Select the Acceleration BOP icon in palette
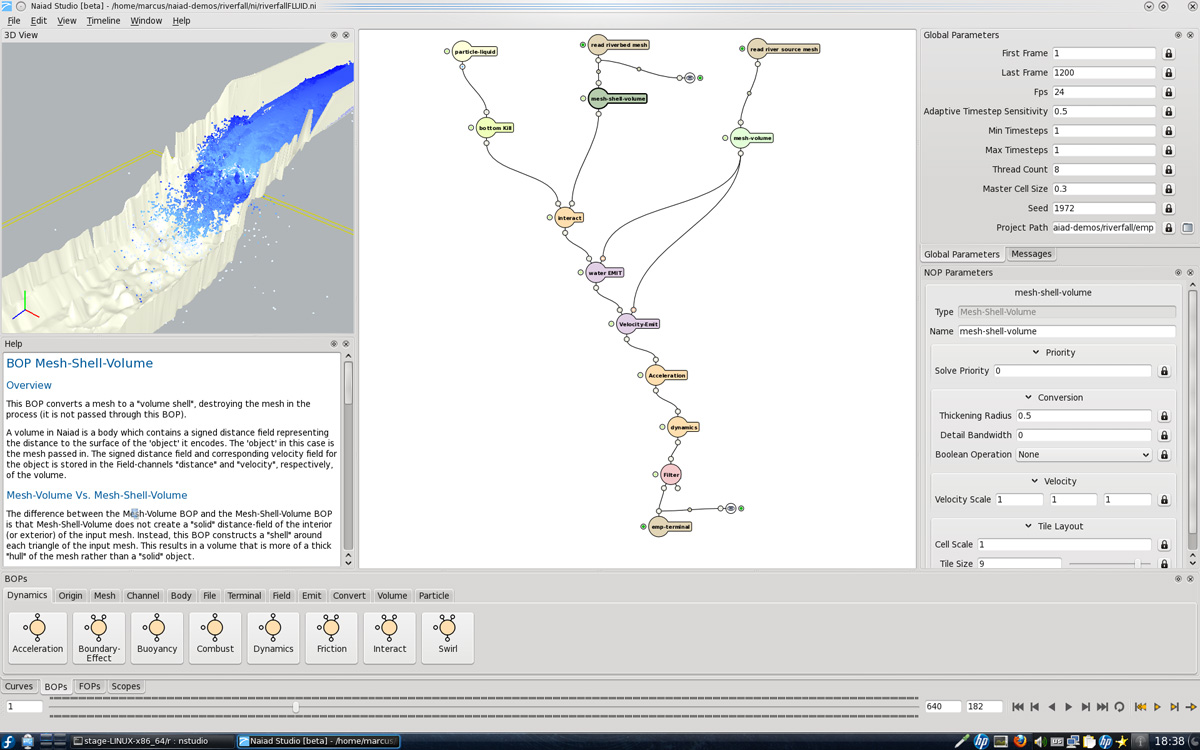Viewport: 1200px width, 750px height. tap(38, 637)
